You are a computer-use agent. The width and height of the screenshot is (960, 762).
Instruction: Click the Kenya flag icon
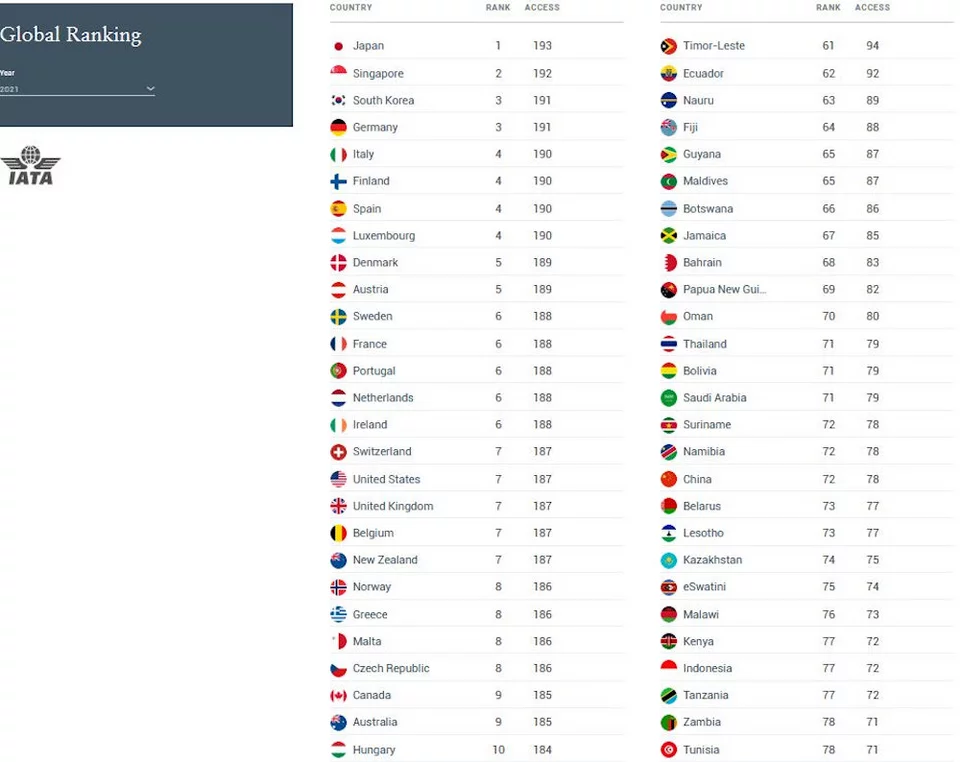[669, 641]
